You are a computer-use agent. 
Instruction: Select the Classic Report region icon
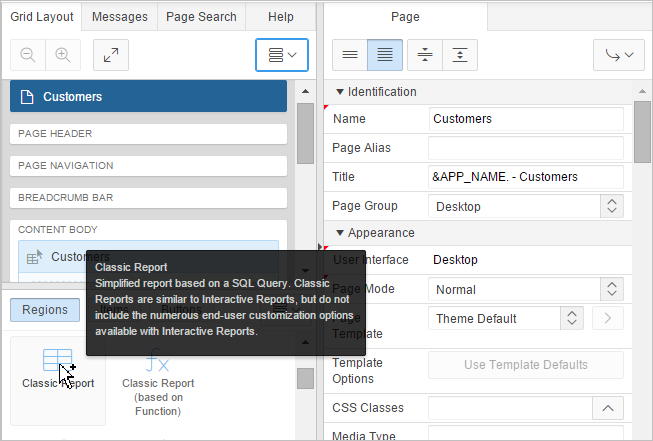(x=58, y=367)
